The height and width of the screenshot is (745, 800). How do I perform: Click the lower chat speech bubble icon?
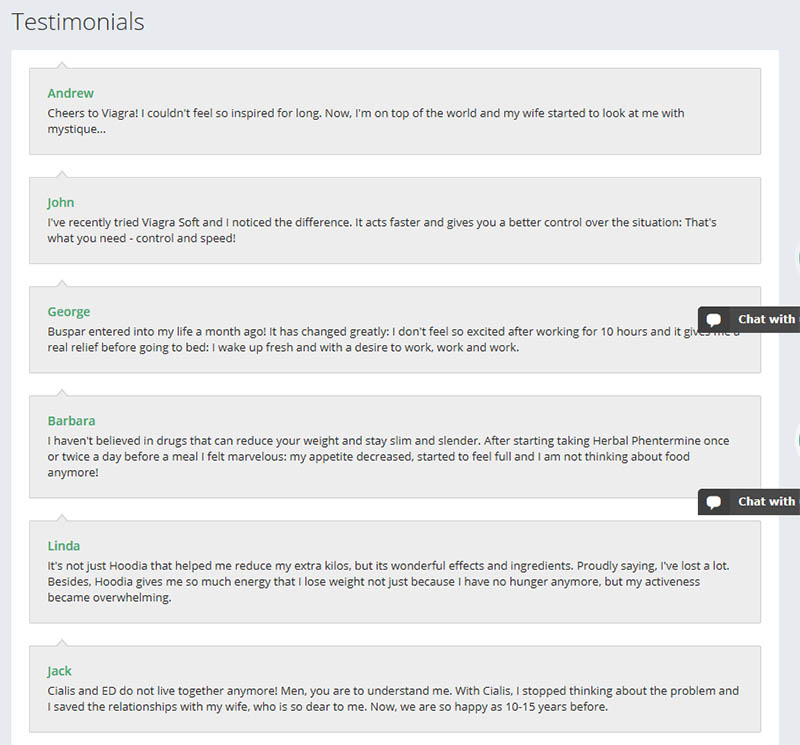tap(714, 502)
